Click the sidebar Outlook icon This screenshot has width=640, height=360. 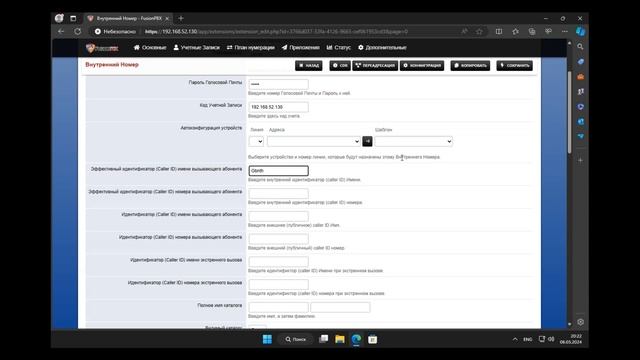click(580, 122)
